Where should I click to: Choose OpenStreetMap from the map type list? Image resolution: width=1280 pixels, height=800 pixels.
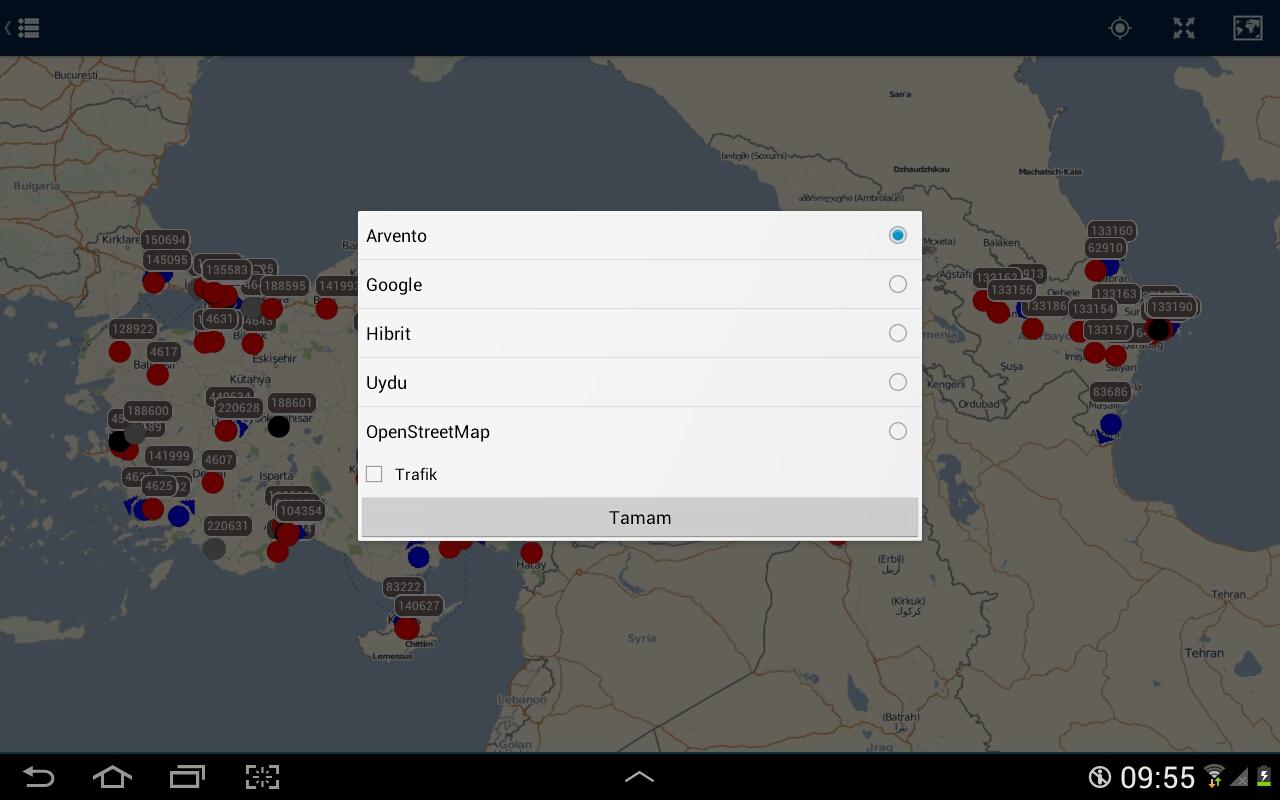pos(897,431)
